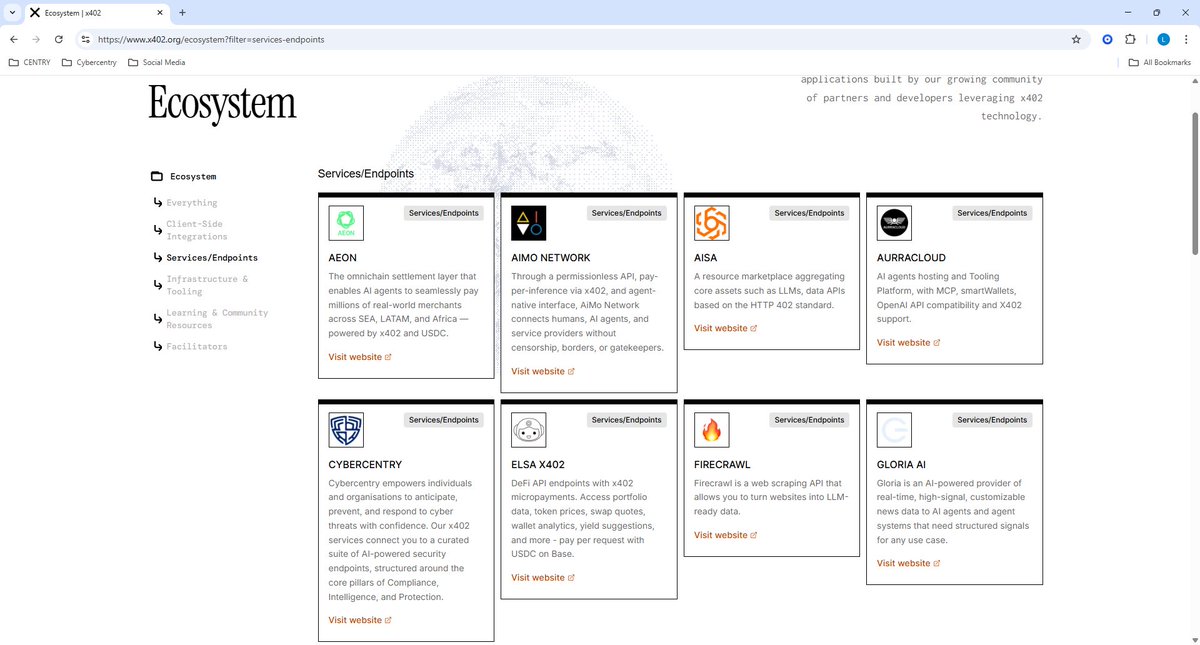Visit website link for Firecrawl
The height and width of the screenshot is (645, 1200).
[x=726, y=535]
